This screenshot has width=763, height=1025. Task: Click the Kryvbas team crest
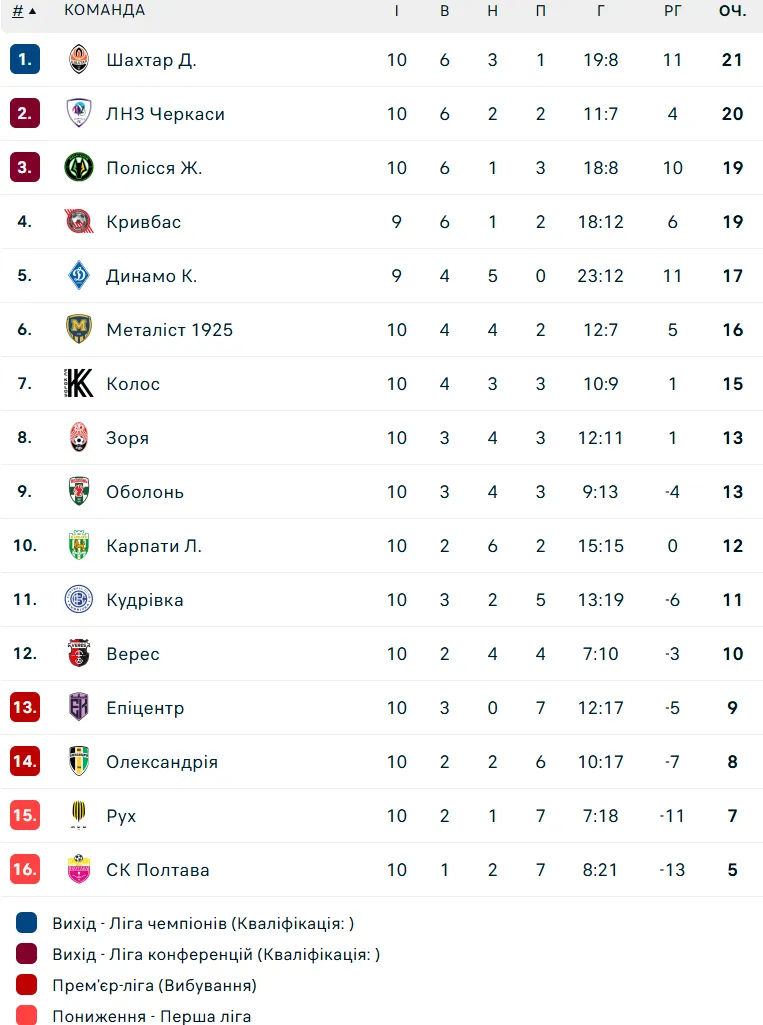click(79, 222)
